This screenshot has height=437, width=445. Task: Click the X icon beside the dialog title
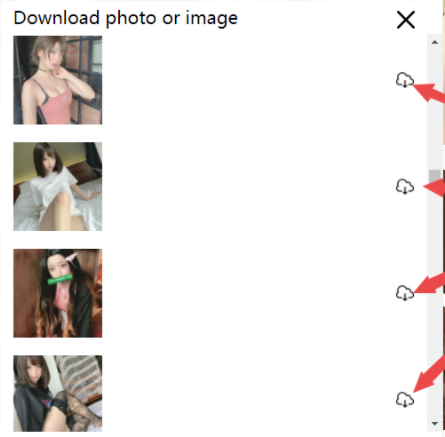406,20
